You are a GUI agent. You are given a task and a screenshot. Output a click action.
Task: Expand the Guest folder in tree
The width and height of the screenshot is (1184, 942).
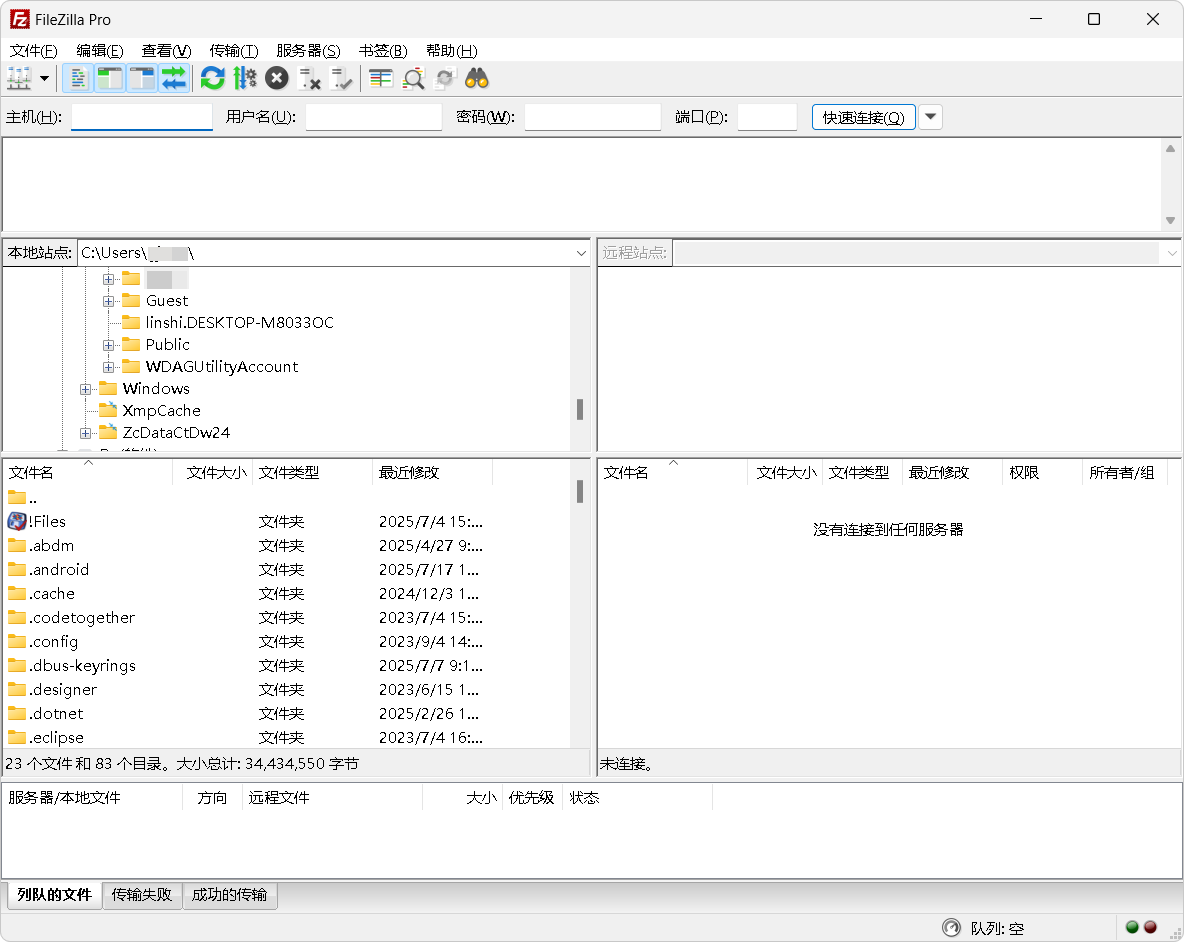[x=108, y=301]
